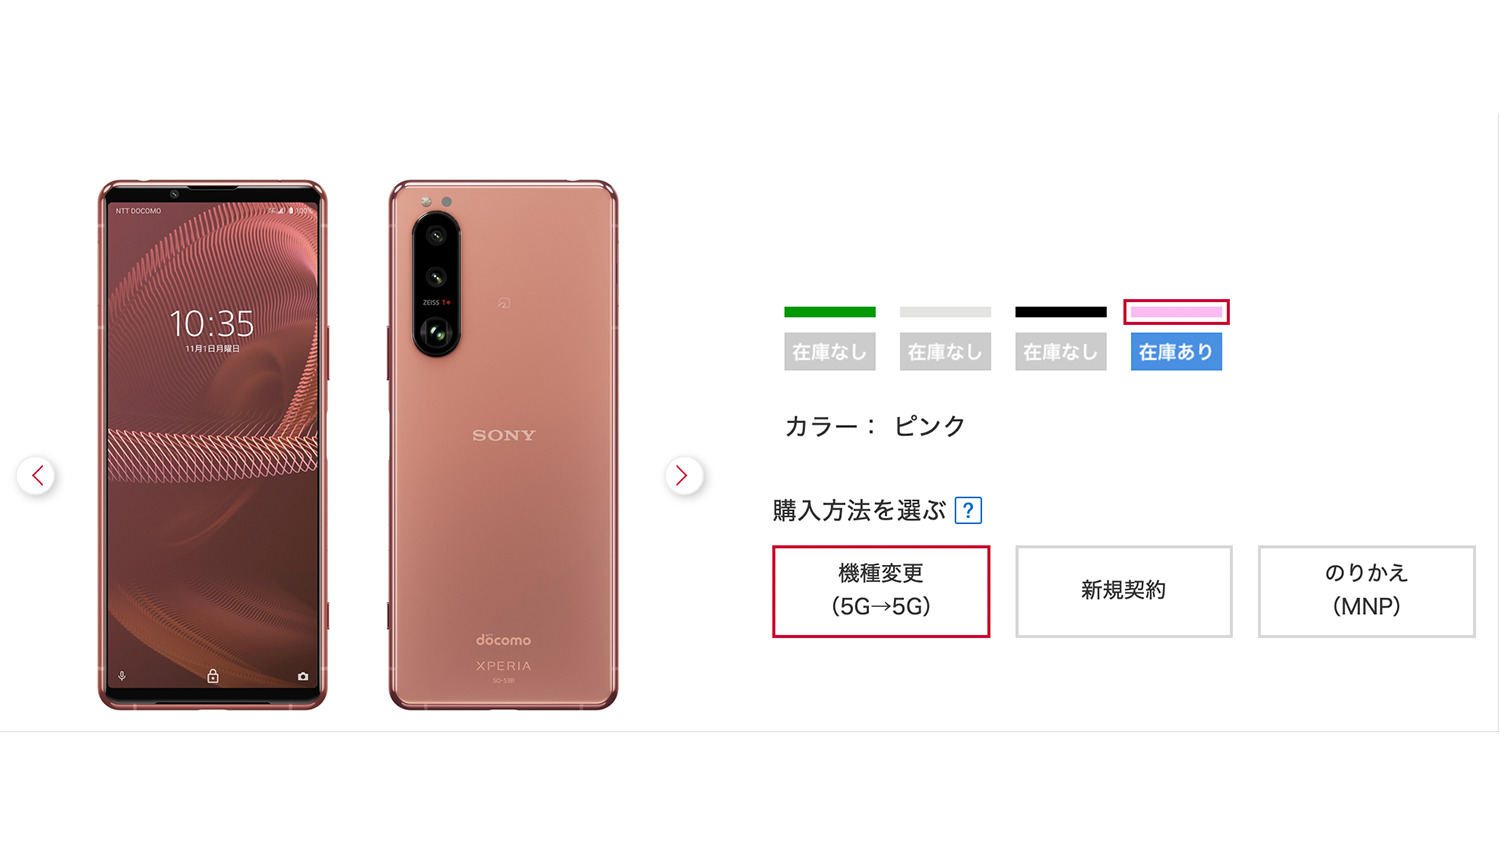Viewport: 1500px width, 844px height.
Task: Click 在庫なし badge under the black color
Action: (1061, 352)
